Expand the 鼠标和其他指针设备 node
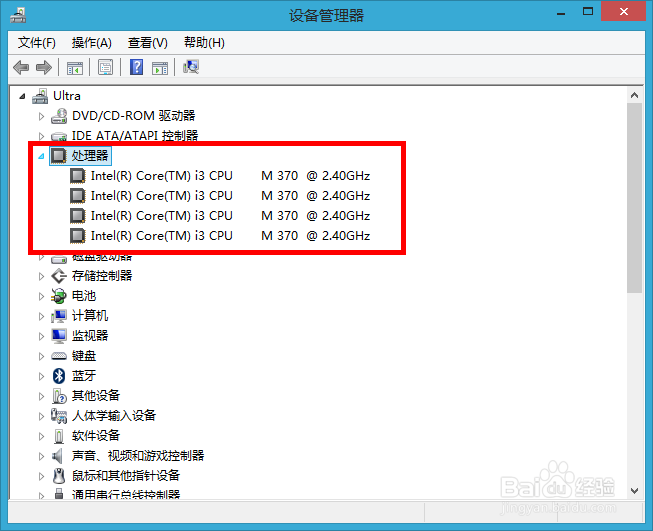The height and width of the screenshot is (531, 653). [x=41, y=476]
